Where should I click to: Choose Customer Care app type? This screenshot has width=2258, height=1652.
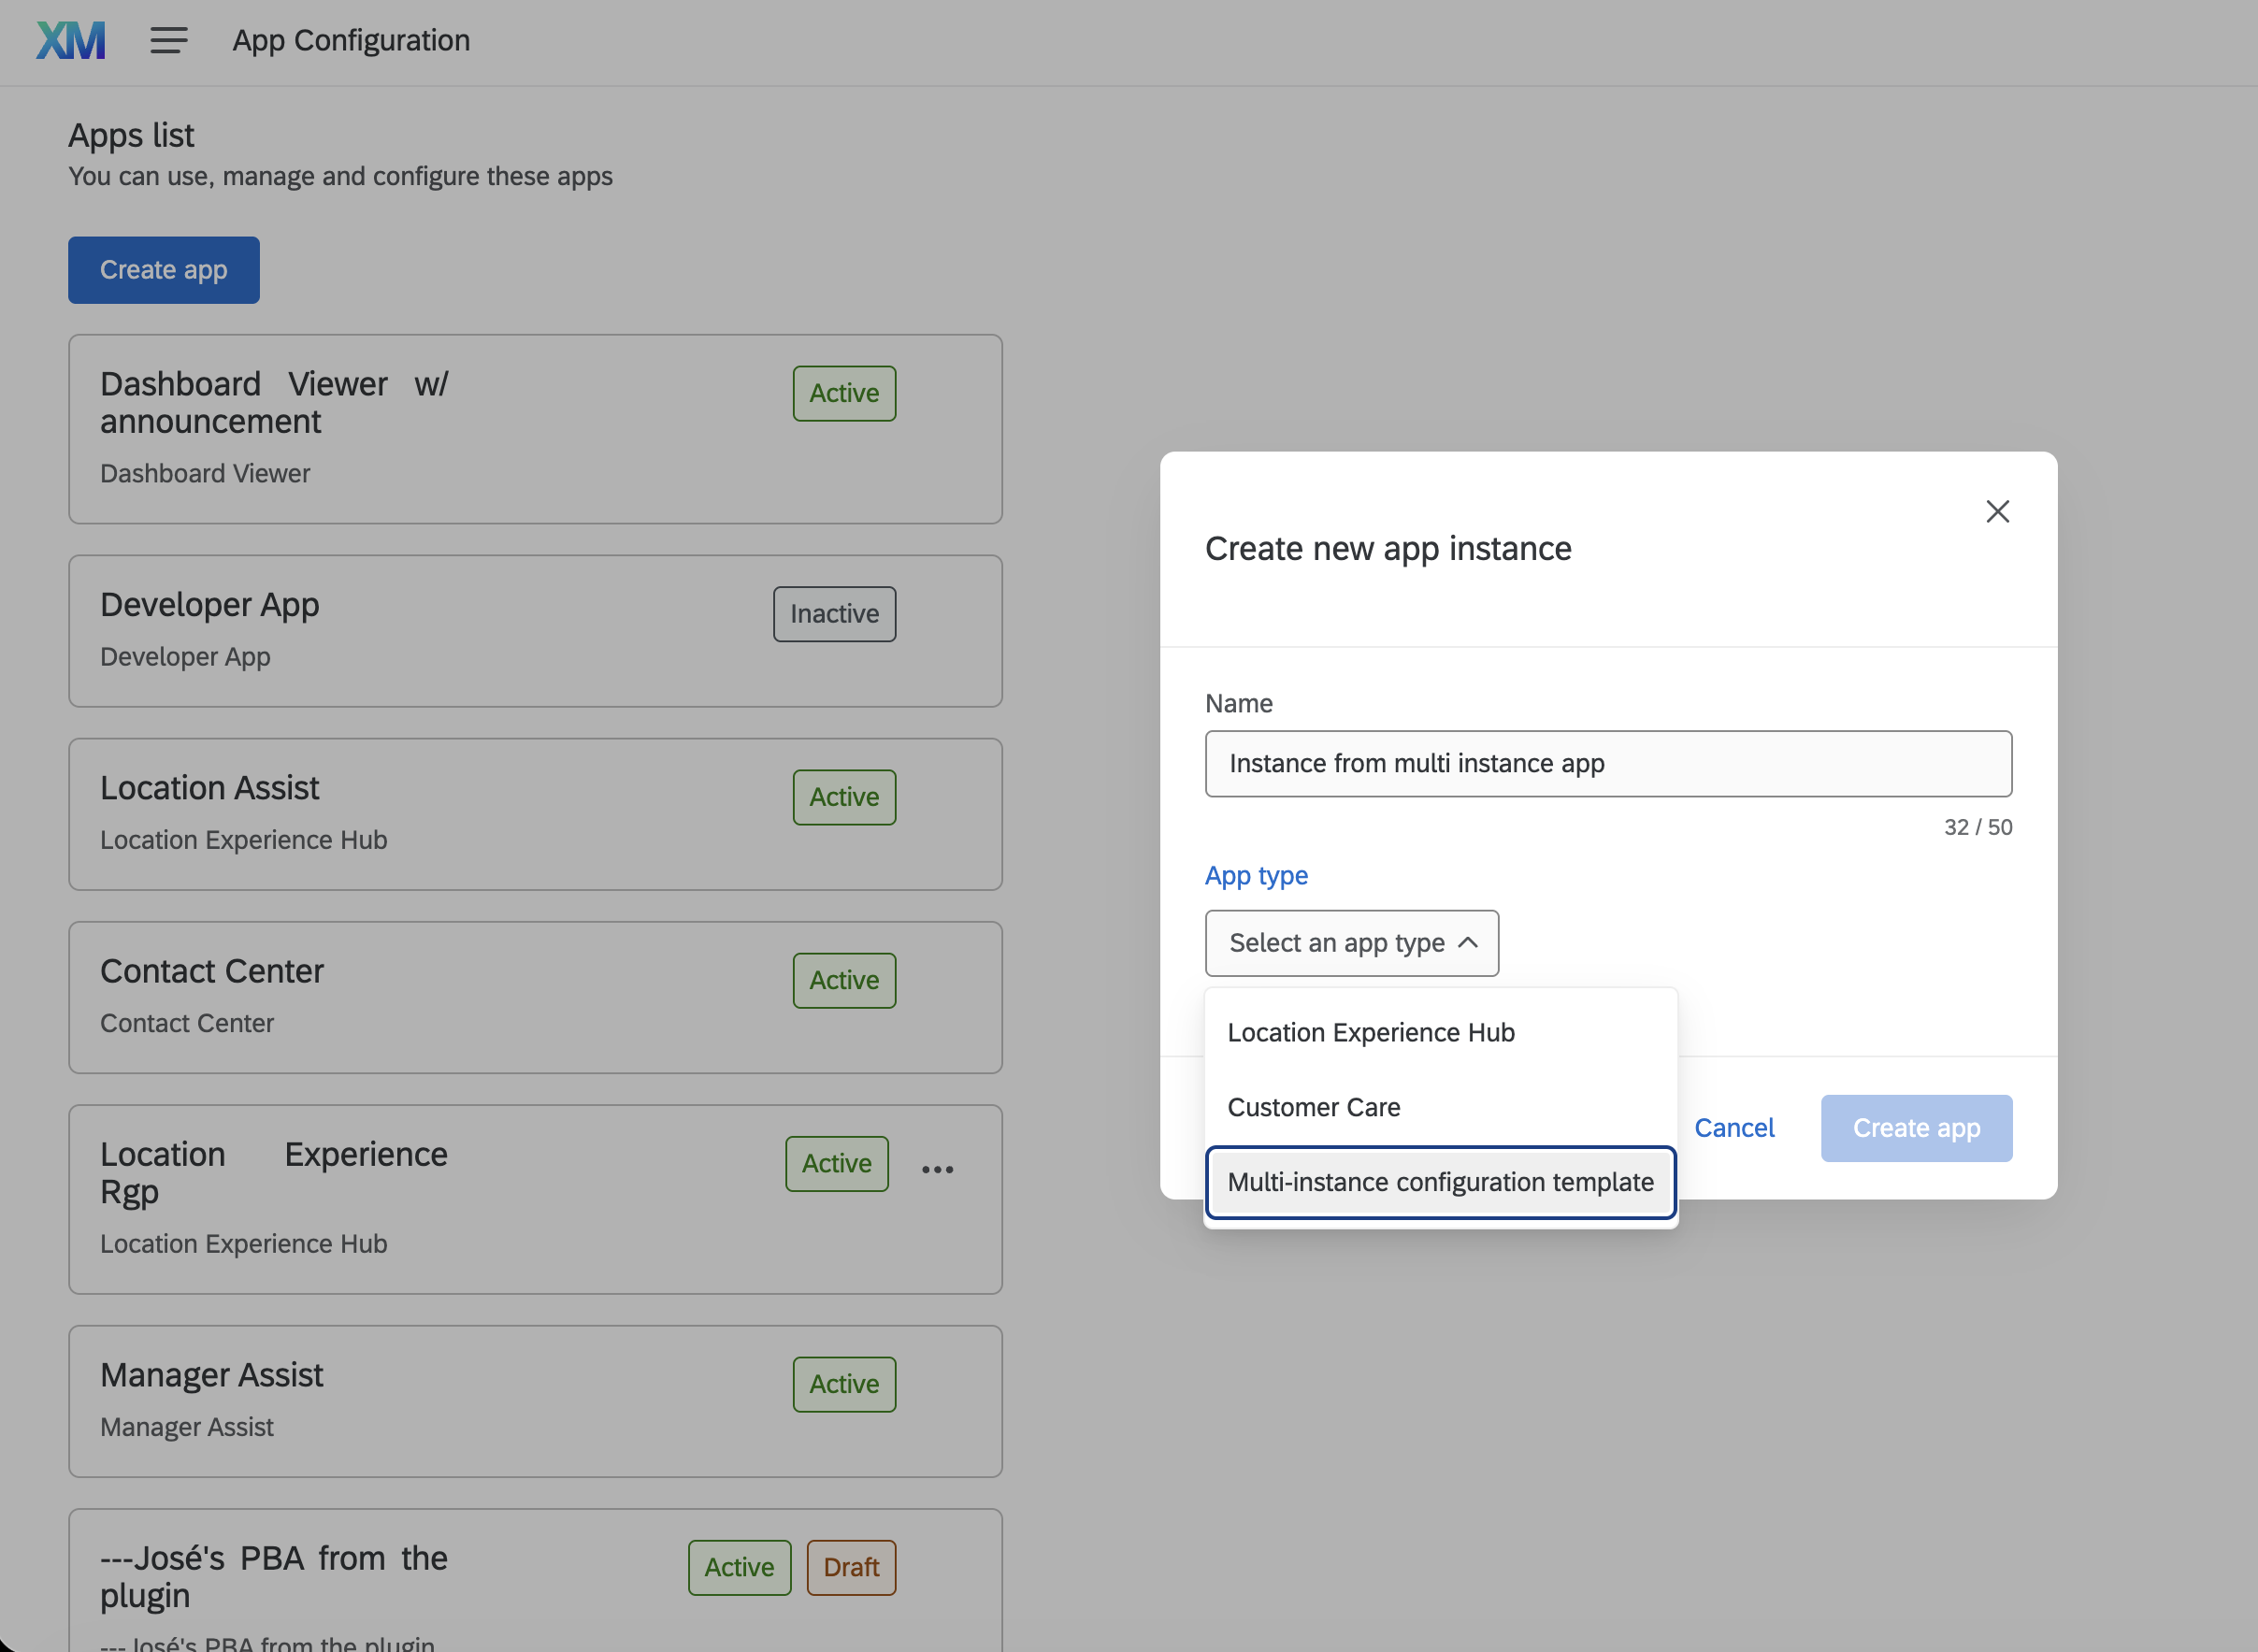coord(1440,1107)
